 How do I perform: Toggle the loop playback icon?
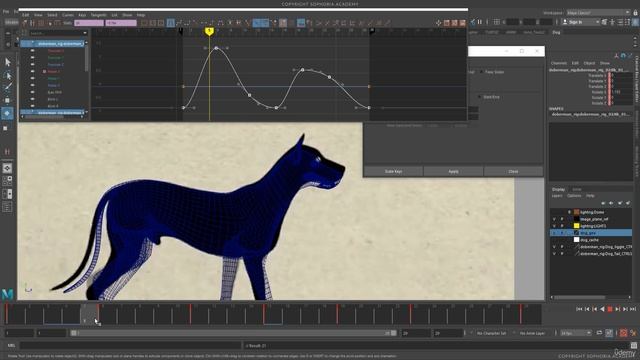(x=599, y=333)
